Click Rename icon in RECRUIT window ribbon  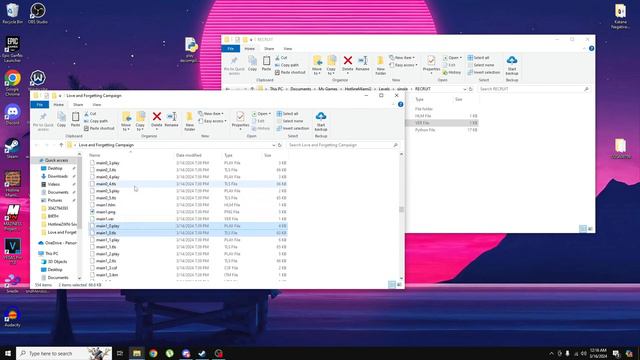tap(362, 64)
